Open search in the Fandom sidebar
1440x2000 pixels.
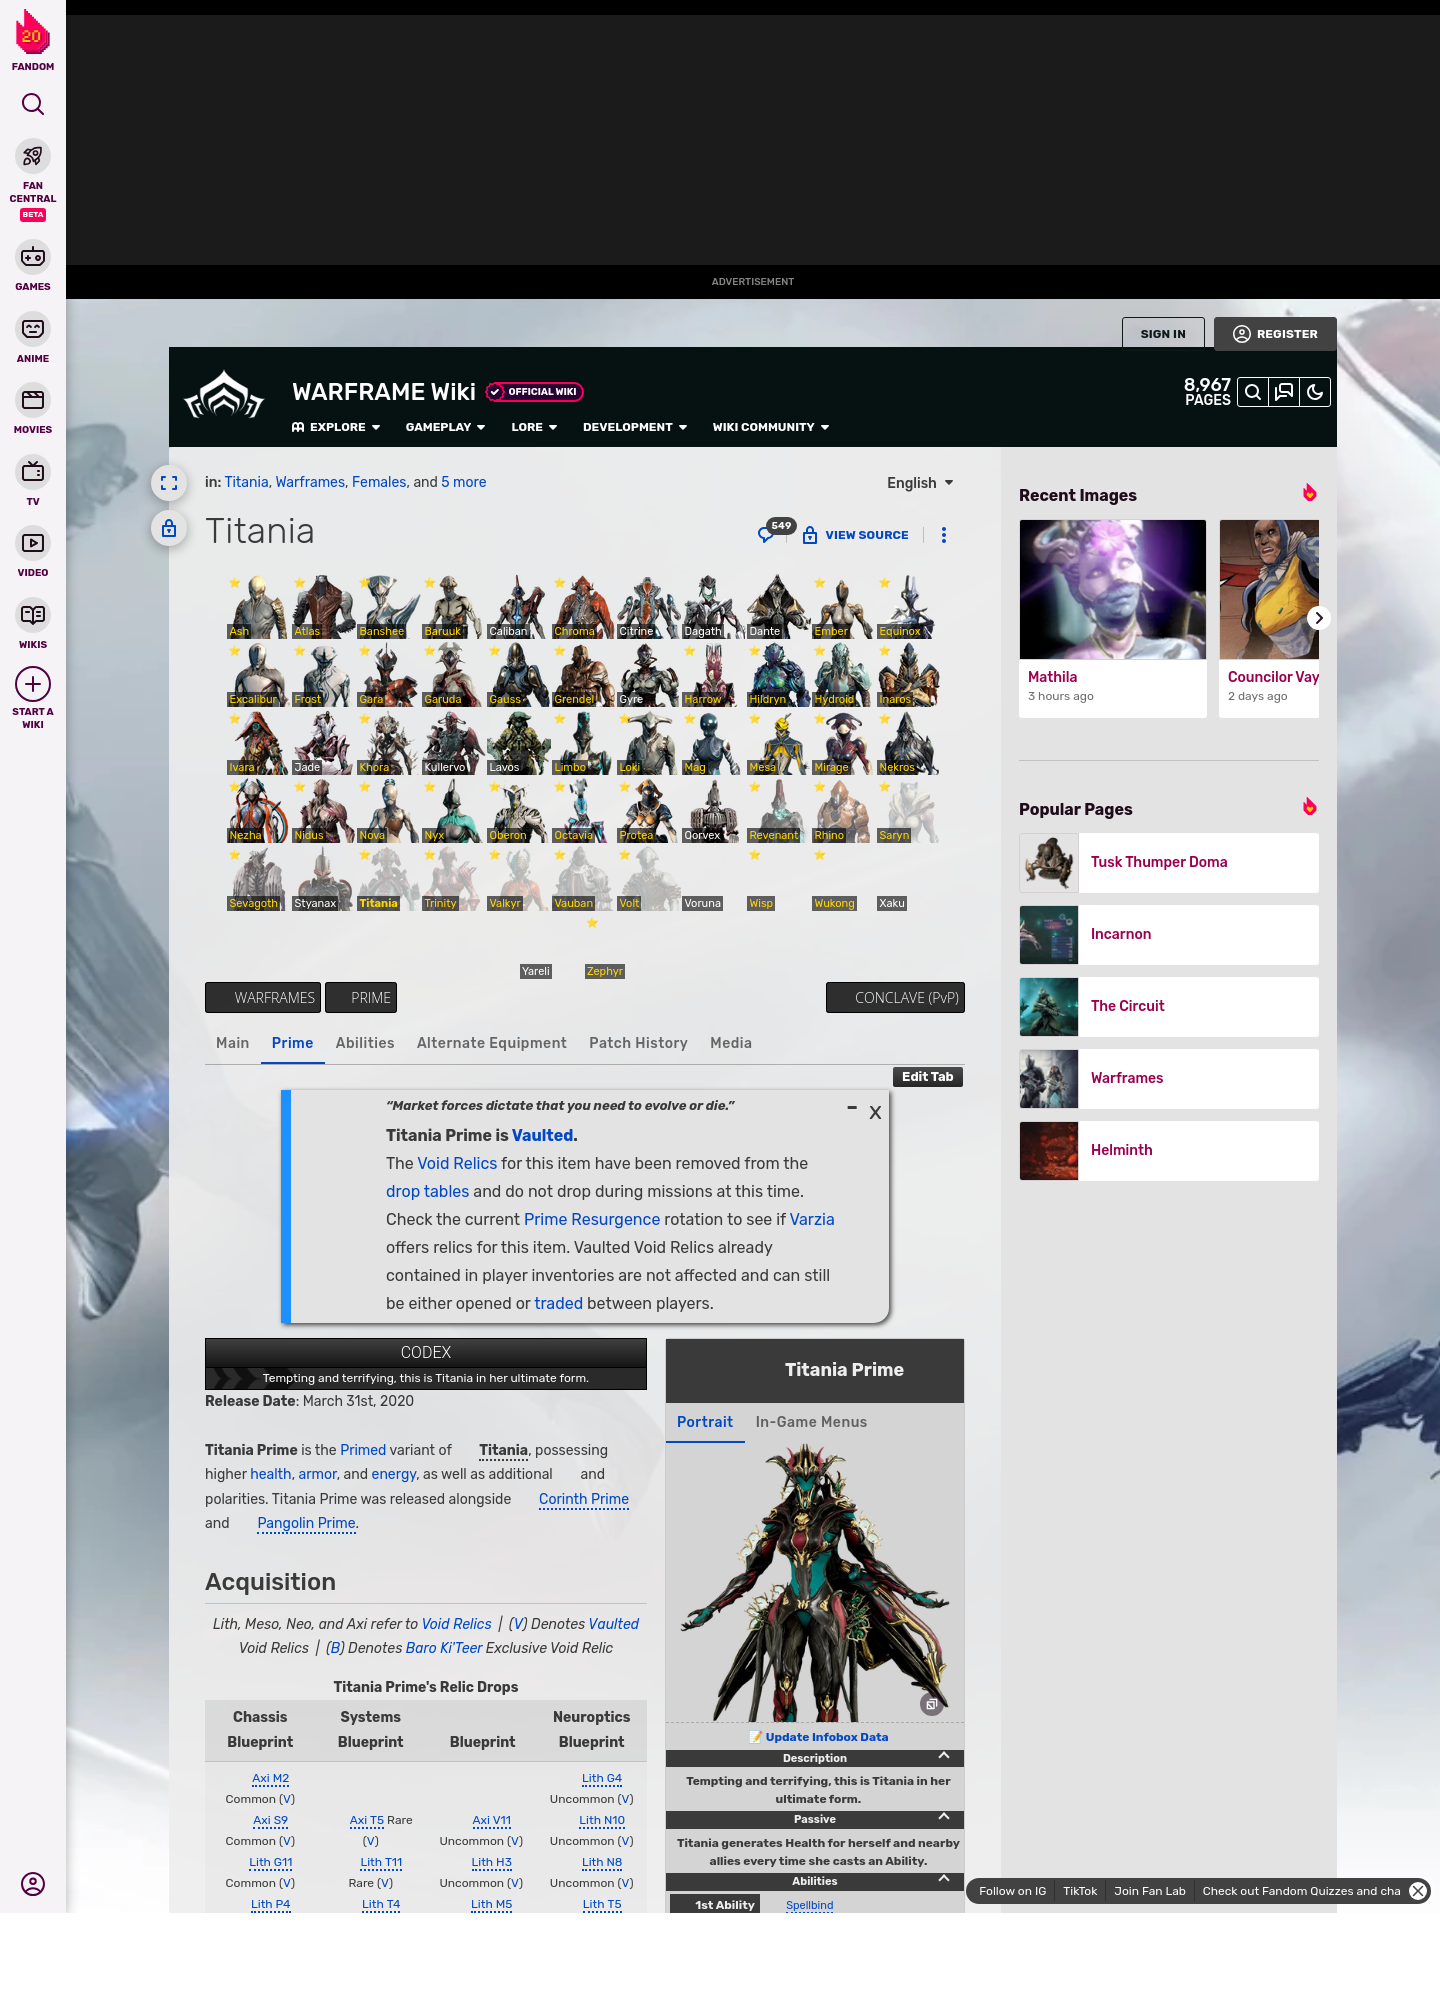coord(33,104)
